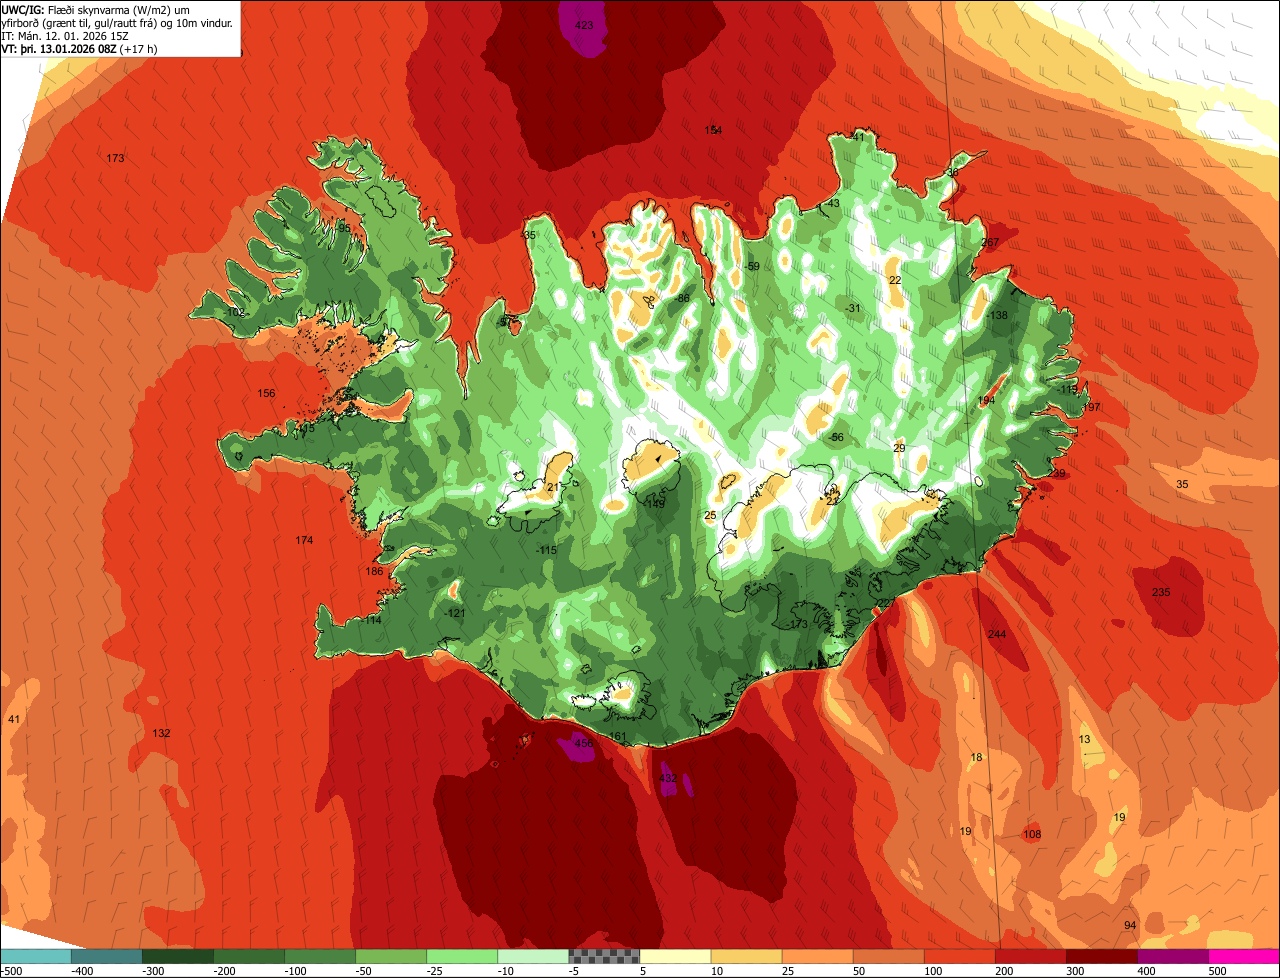Click the '-173' value in south Iceland
Image resolution: width=1280 pixels, height=978 pixels.
(x=795, y=624)
